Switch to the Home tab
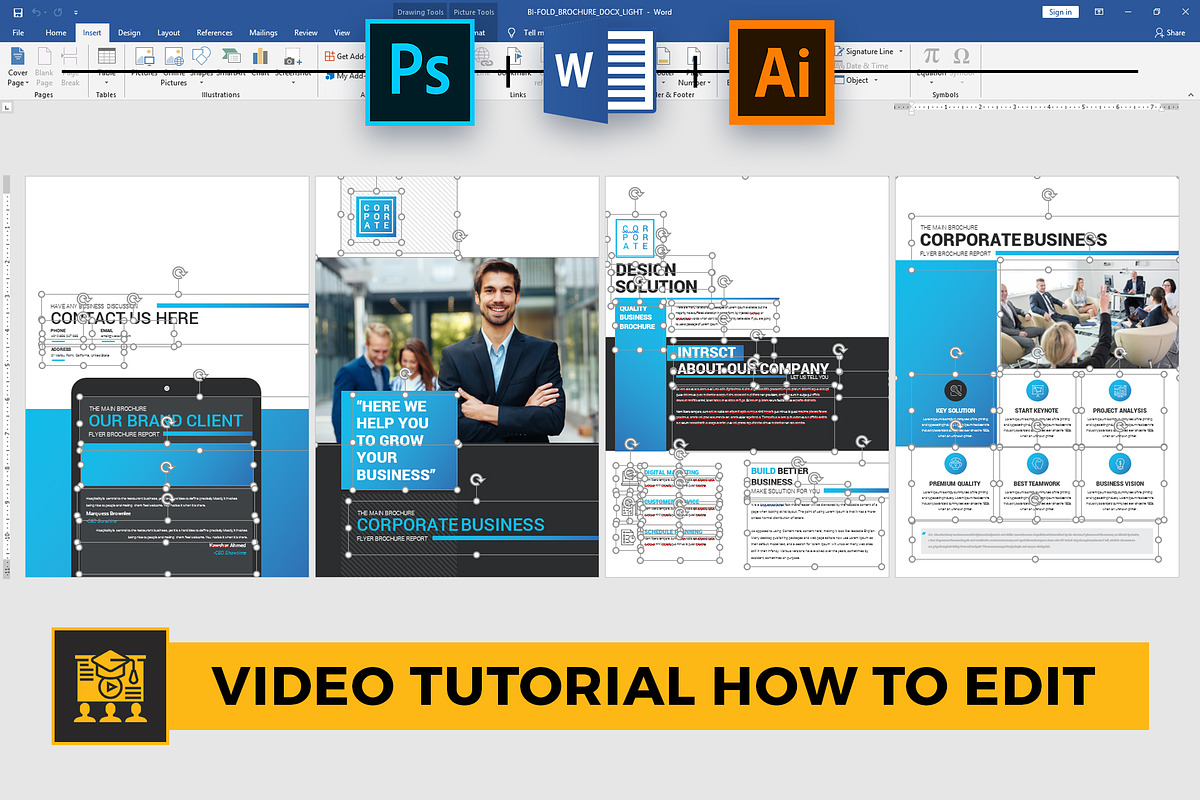This screenshot has width=1200, height=800. pyautogui.click(x=56, y=33)
